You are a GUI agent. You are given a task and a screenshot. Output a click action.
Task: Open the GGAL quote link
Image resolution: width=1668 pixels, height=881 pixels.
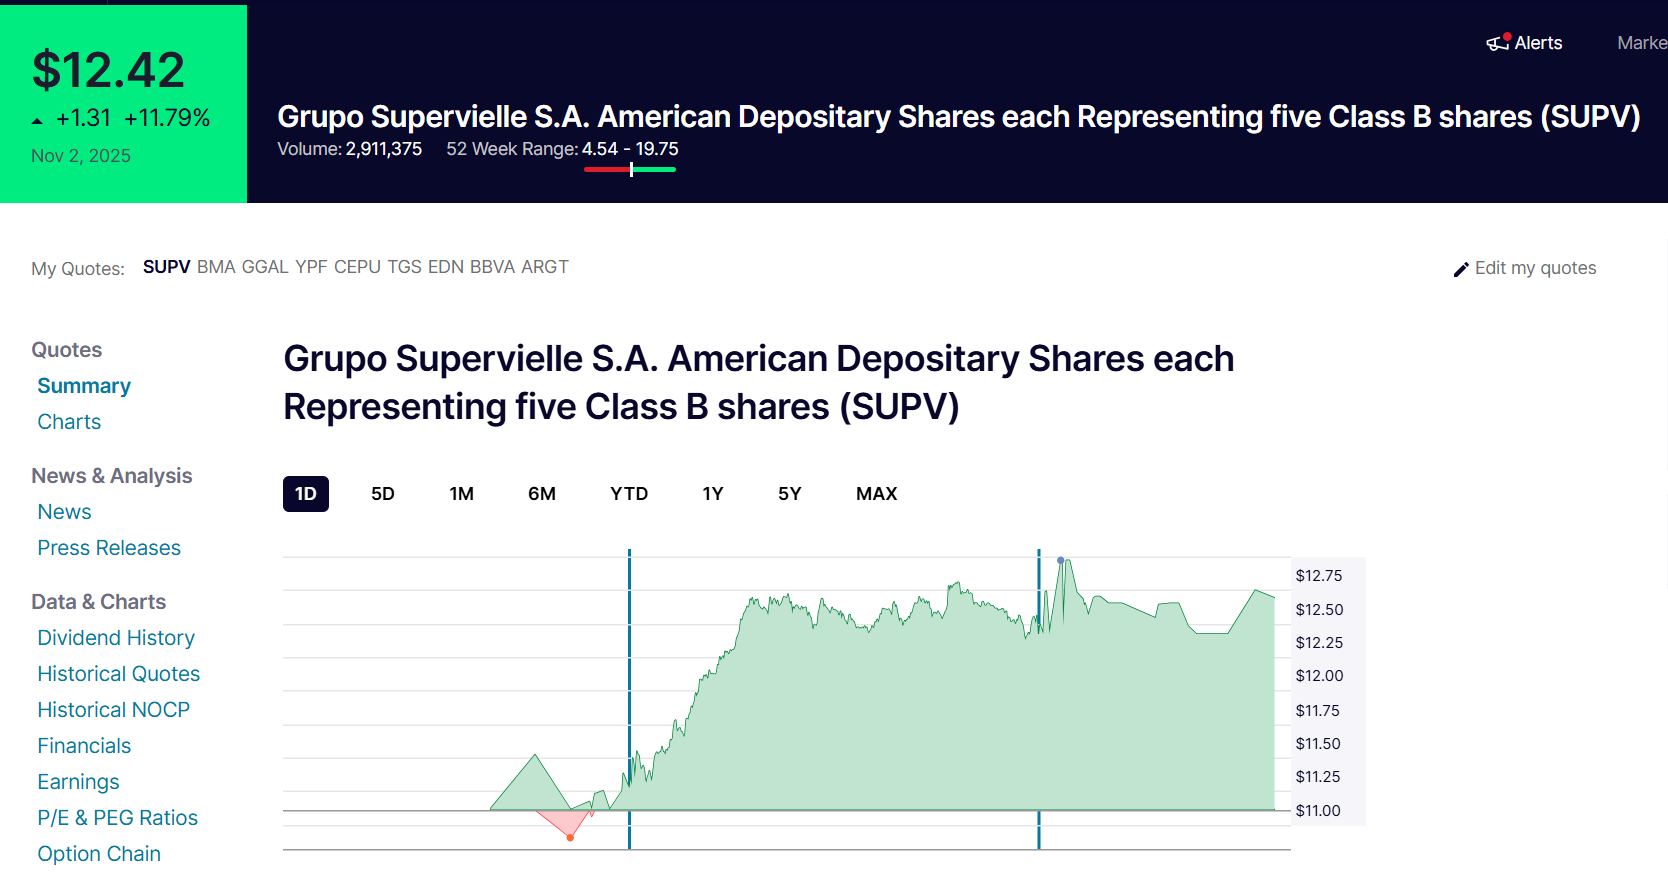coord(265,267)
